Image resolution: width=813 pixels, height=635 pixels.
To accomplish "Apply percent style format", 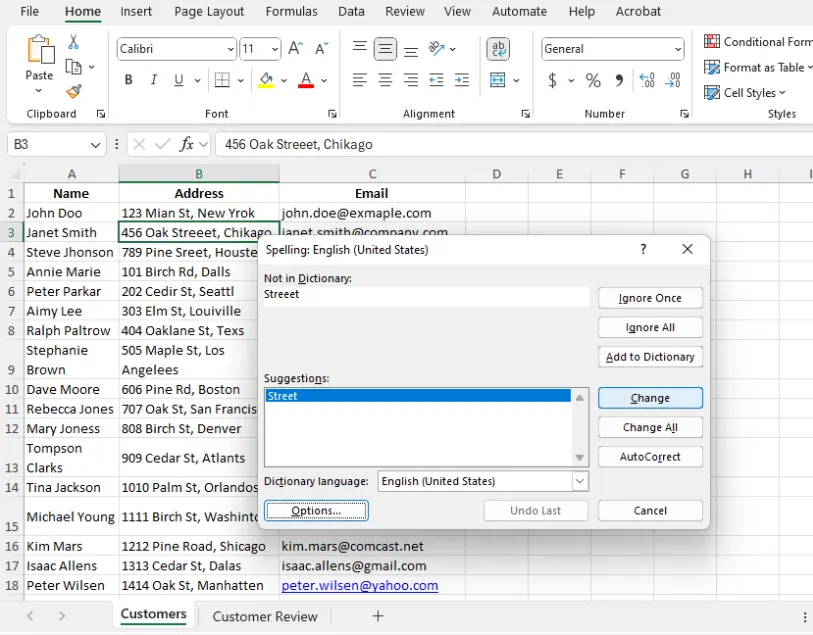I will [593, 80].
